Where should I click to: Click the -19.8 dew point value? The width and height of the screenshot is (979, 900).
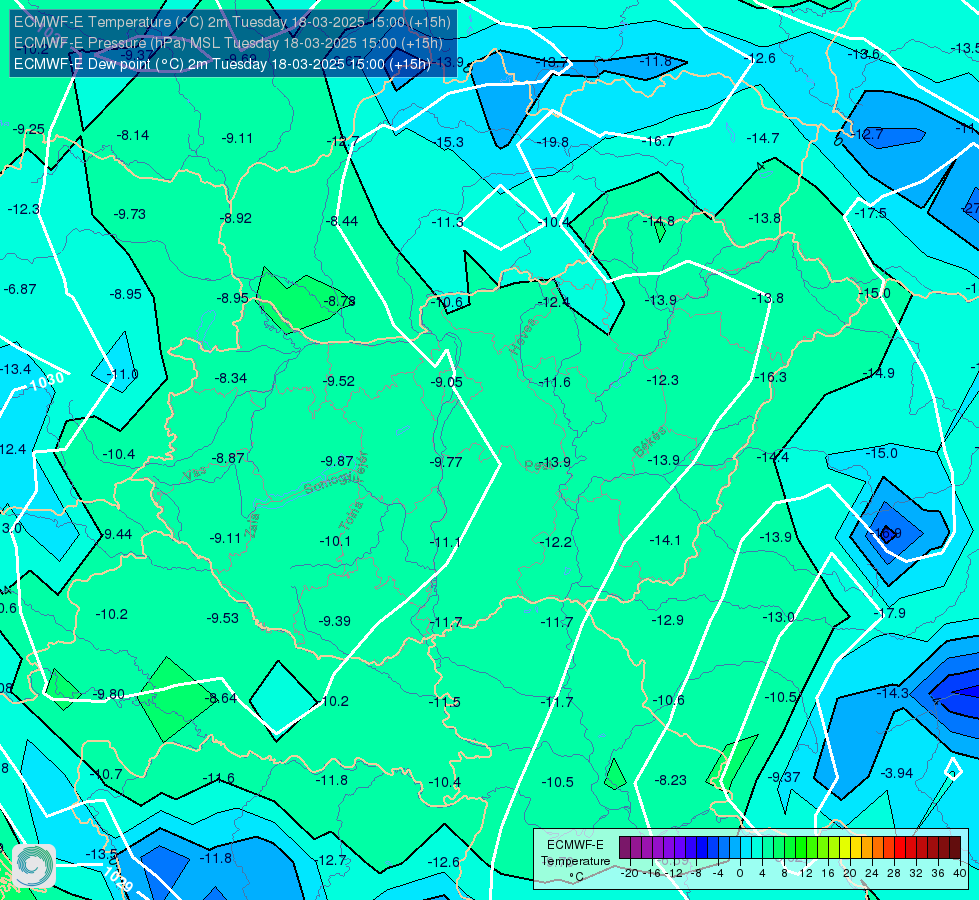point(553,142)
